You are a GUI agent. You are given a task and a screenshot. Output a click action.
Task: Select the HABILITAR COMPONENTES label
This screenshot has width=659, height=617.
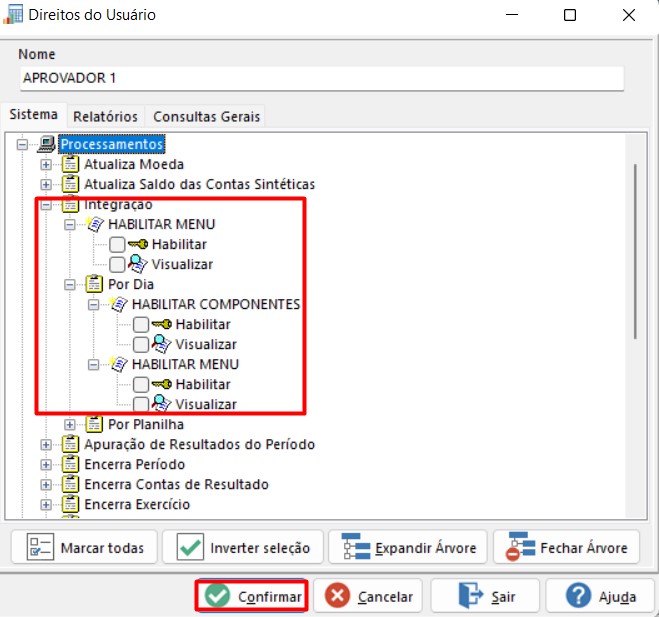(x=216, y=304)
